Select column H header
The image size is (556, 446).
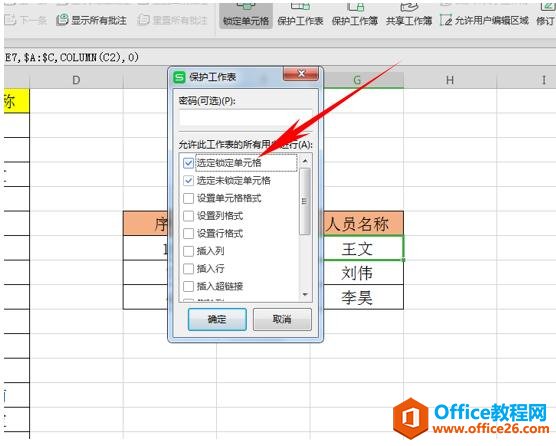point(450,80)
